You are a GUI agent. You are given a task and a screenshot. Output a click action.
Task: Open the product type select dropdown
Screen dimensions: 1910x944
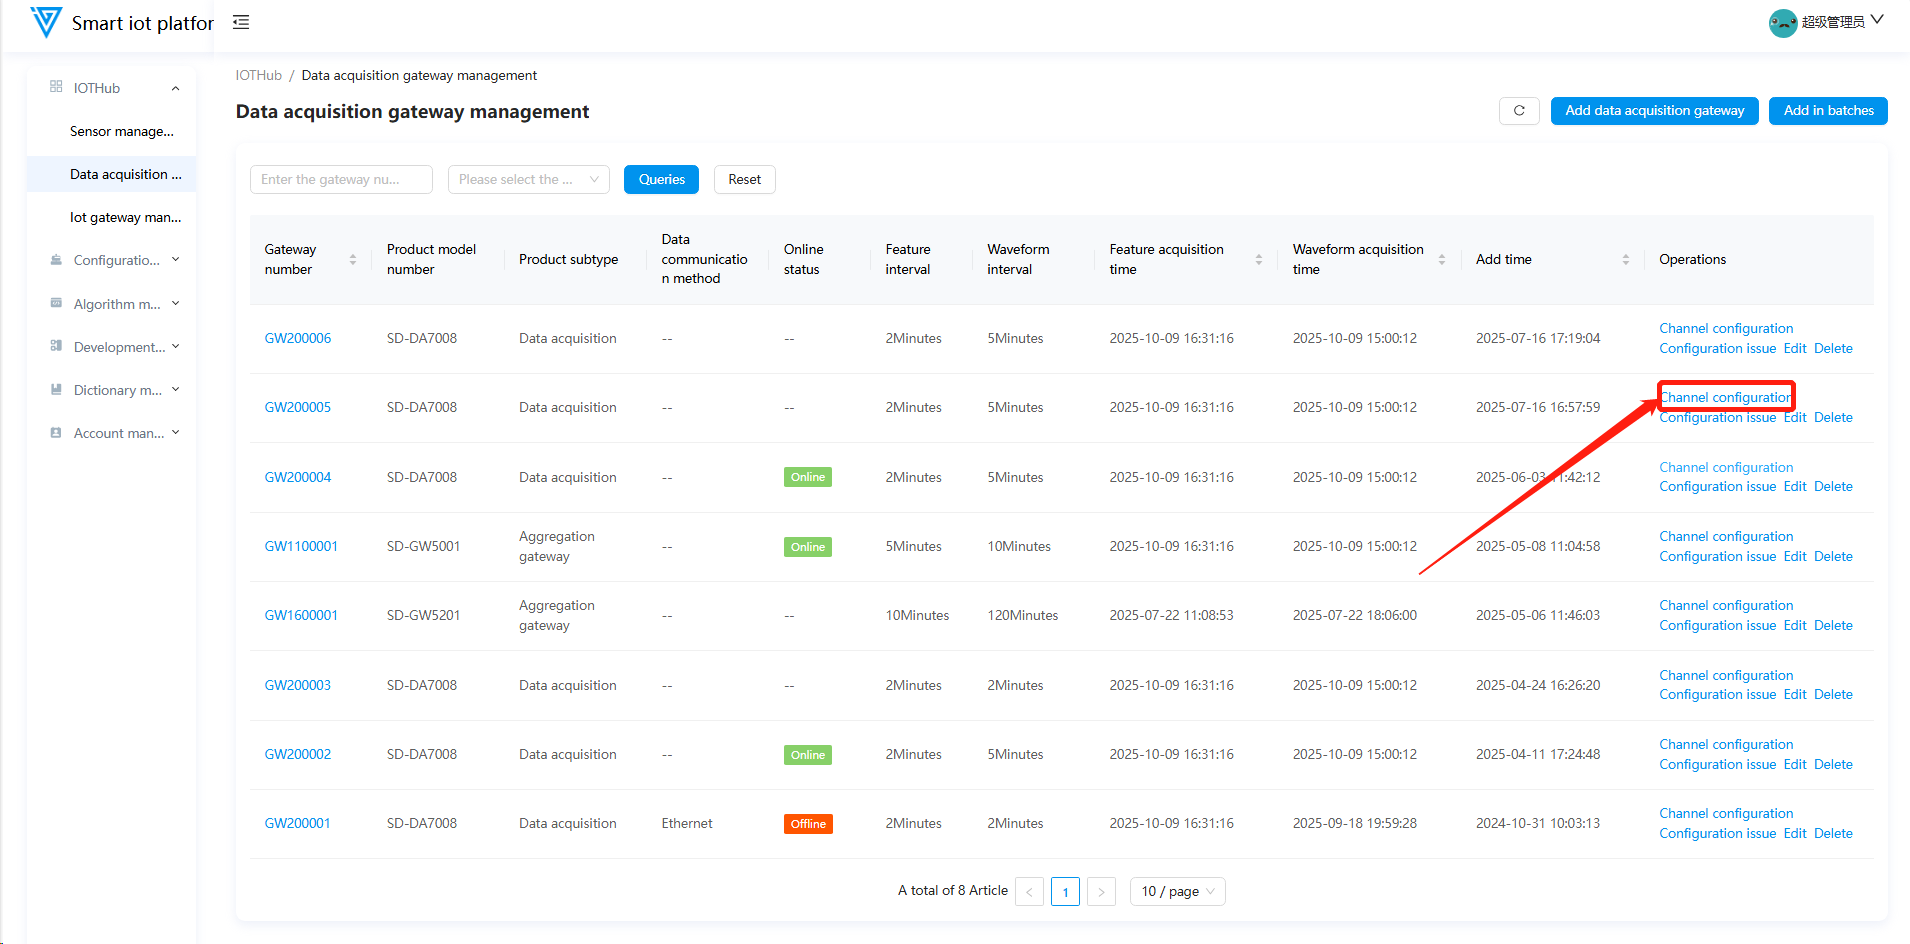click(528, 180)
